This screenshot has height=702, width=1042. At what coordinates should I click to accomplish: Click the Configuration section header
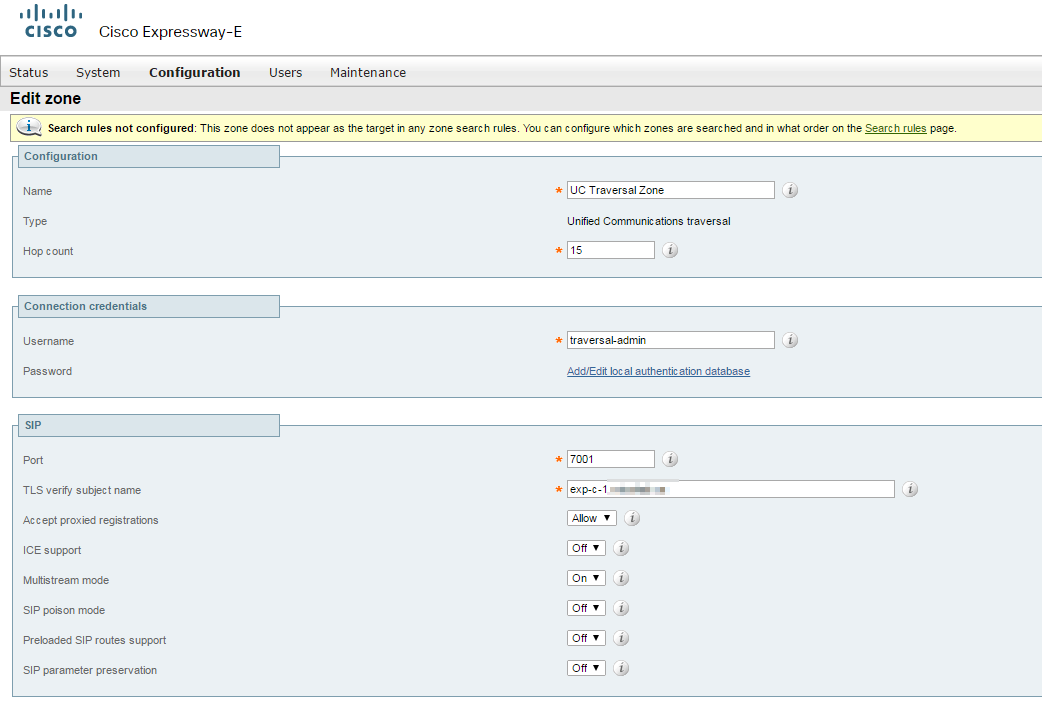[149, 156]
